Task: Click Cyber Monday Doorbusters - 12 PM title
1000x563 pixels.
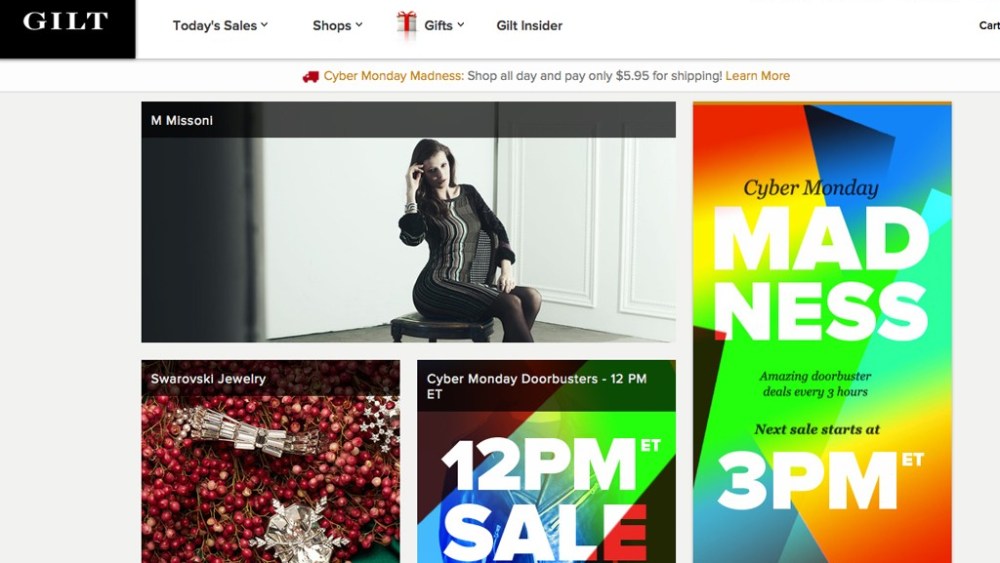Action: pyautogui.click(x=536, y=386)
